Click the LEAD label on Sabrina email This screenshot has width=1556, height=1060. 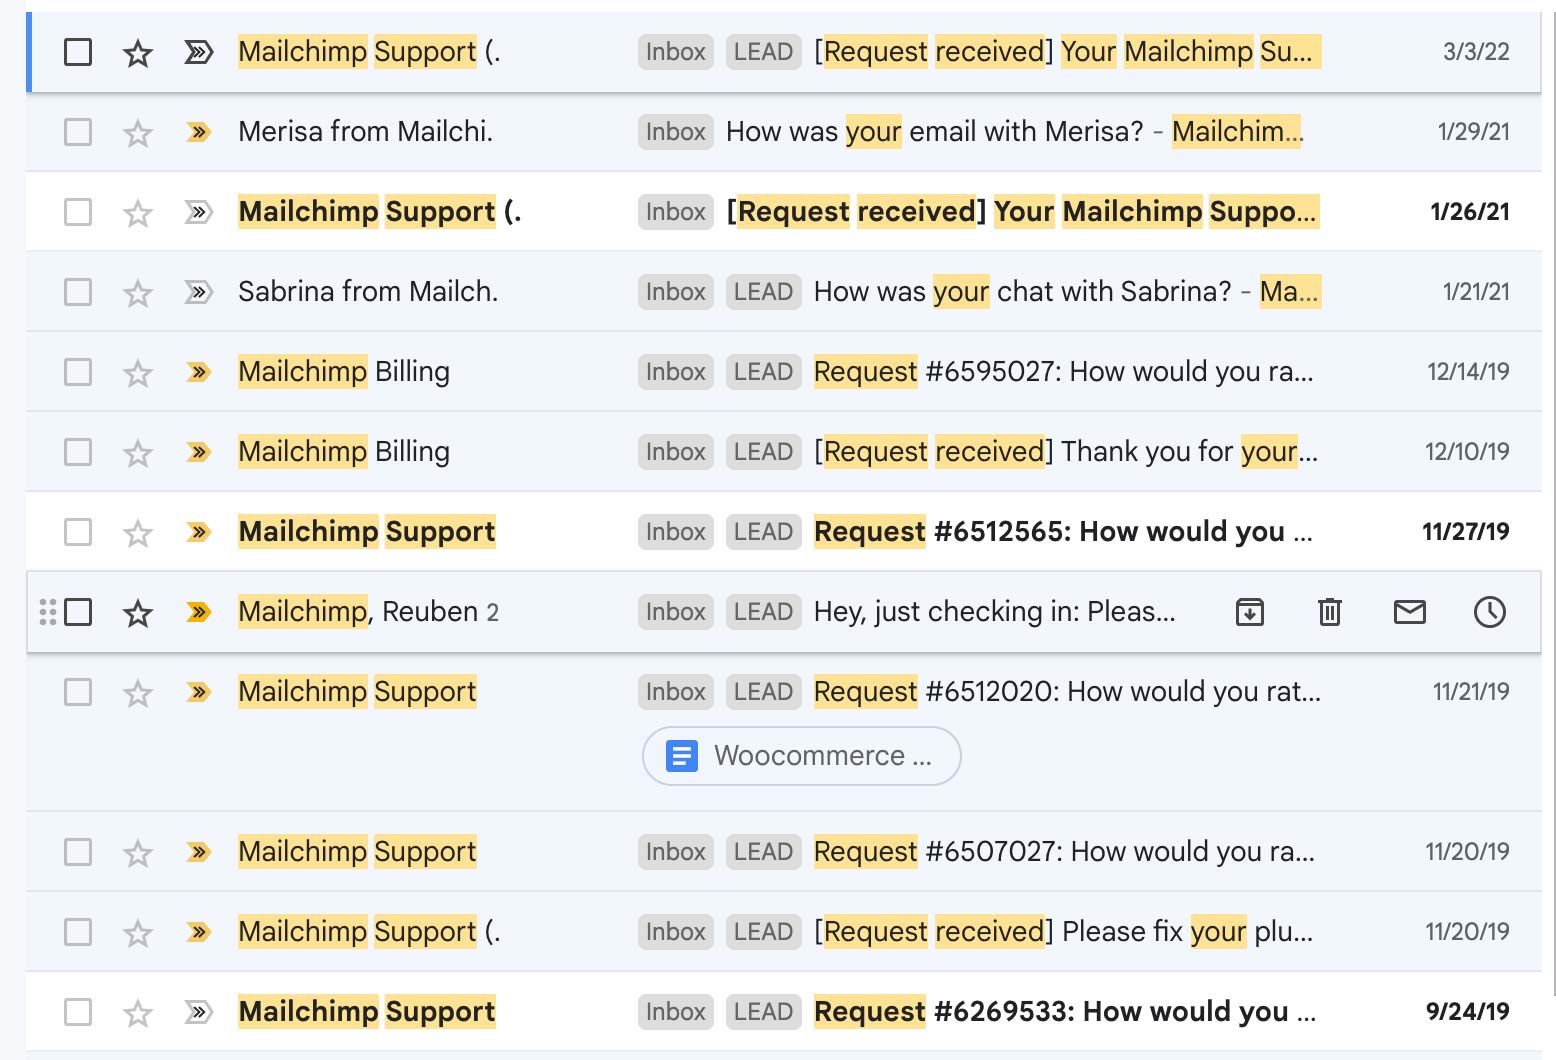[763, 292]
